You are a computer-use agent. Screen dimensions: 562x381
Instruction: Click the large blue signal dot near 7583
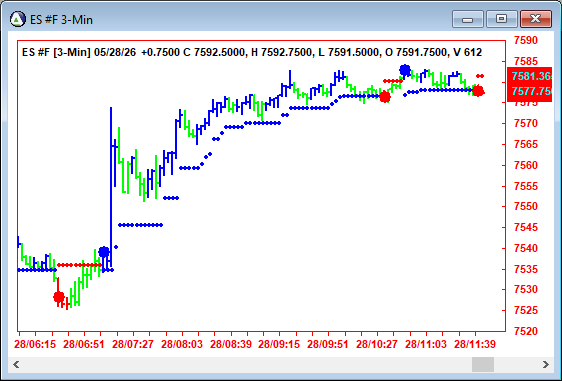coord(405,70)
